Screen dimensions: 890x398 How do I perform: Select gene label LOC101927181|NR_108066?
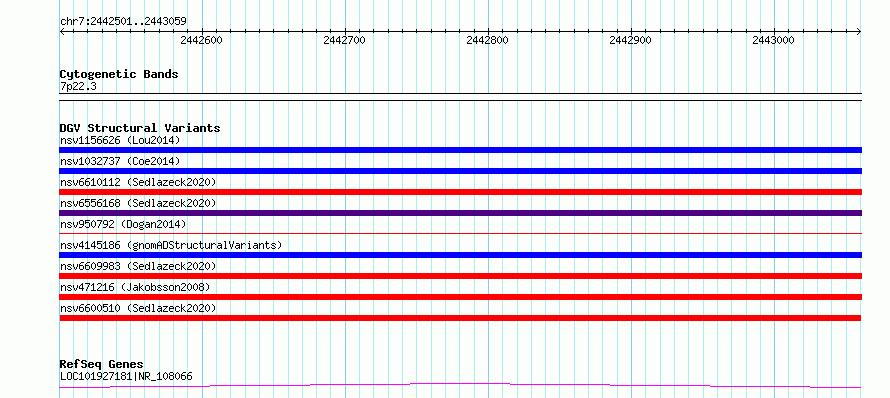coord(126,376)
